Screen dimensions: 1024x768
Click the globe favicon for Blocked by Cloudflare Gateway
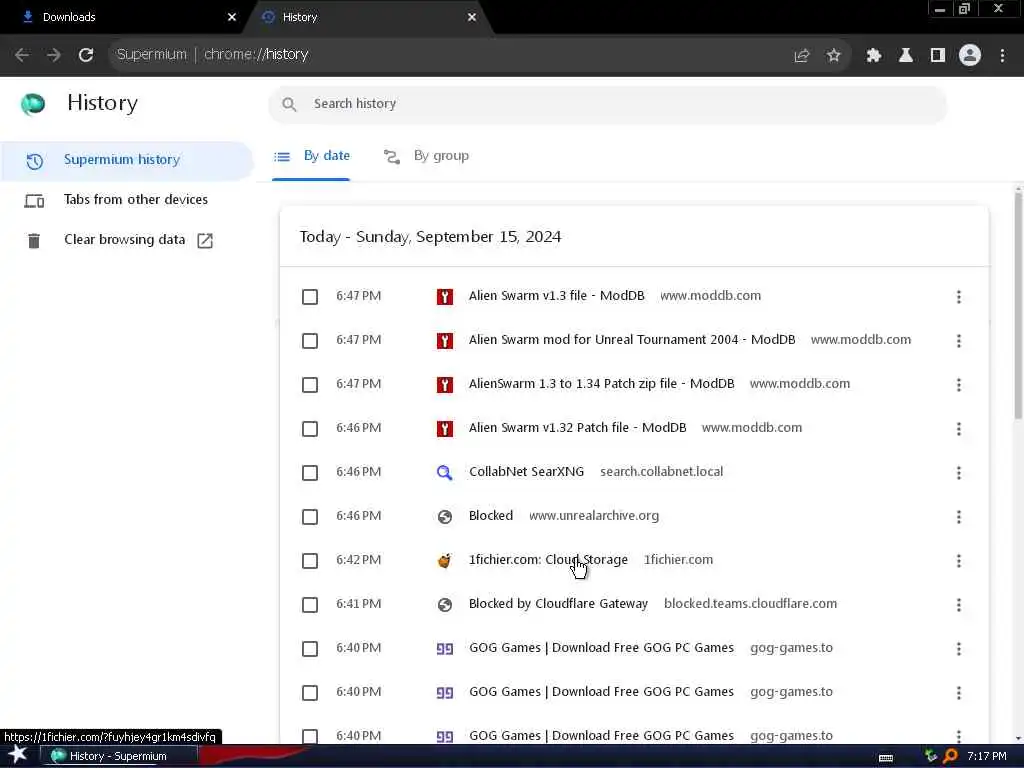445,605
